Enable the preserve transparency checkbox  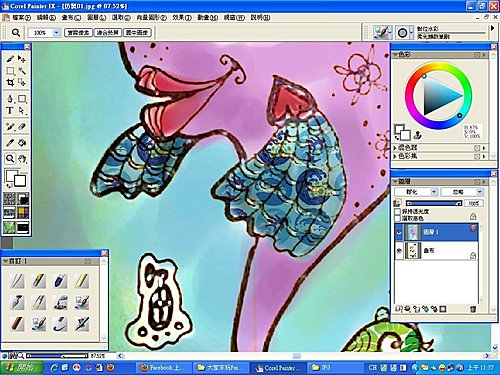pyautogui.click(x=397, y=211)
